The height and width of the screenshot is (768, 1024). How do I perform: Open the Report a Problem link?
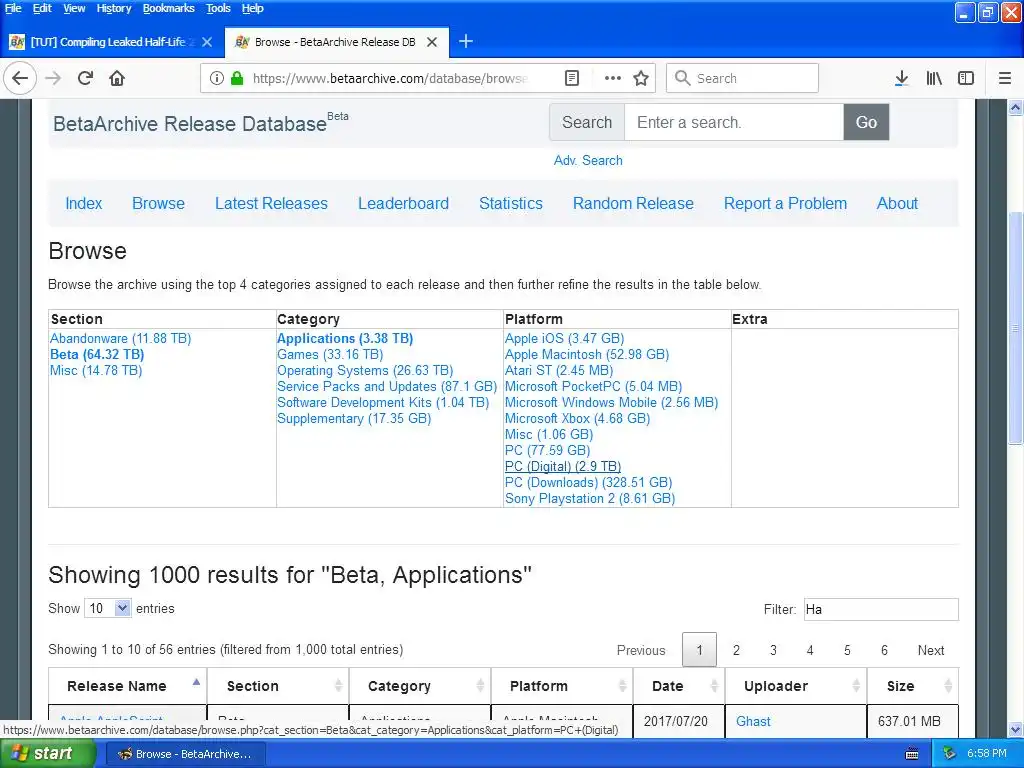(785, 204)
